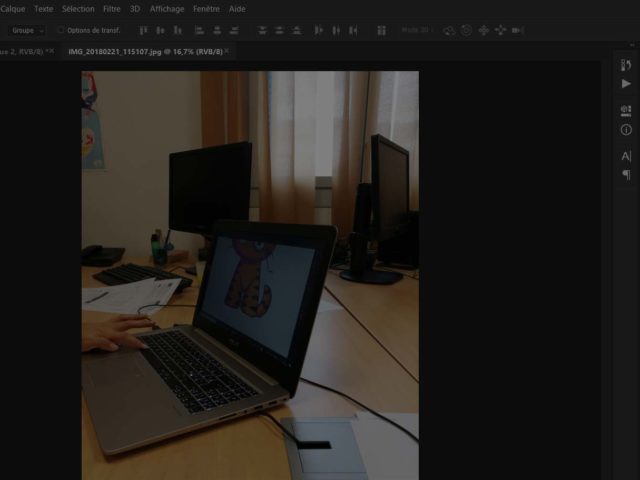
Task: Open the Groupe dropdown
Action: coord(27,30)
